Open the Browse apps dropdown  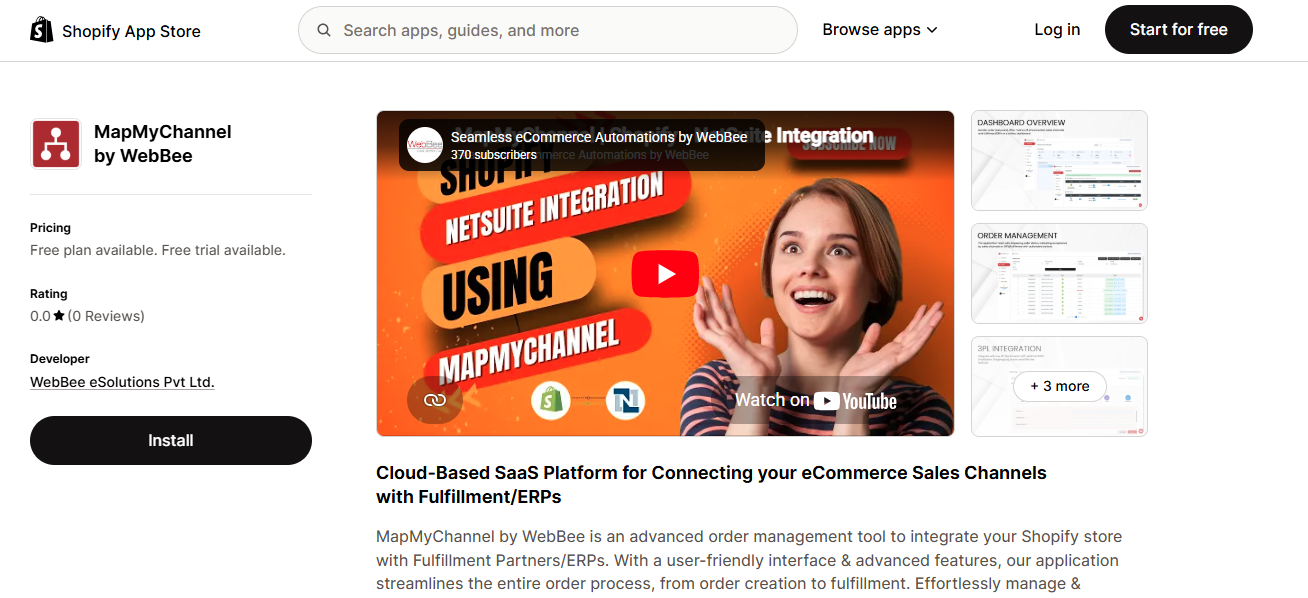[x=879, y=29]
